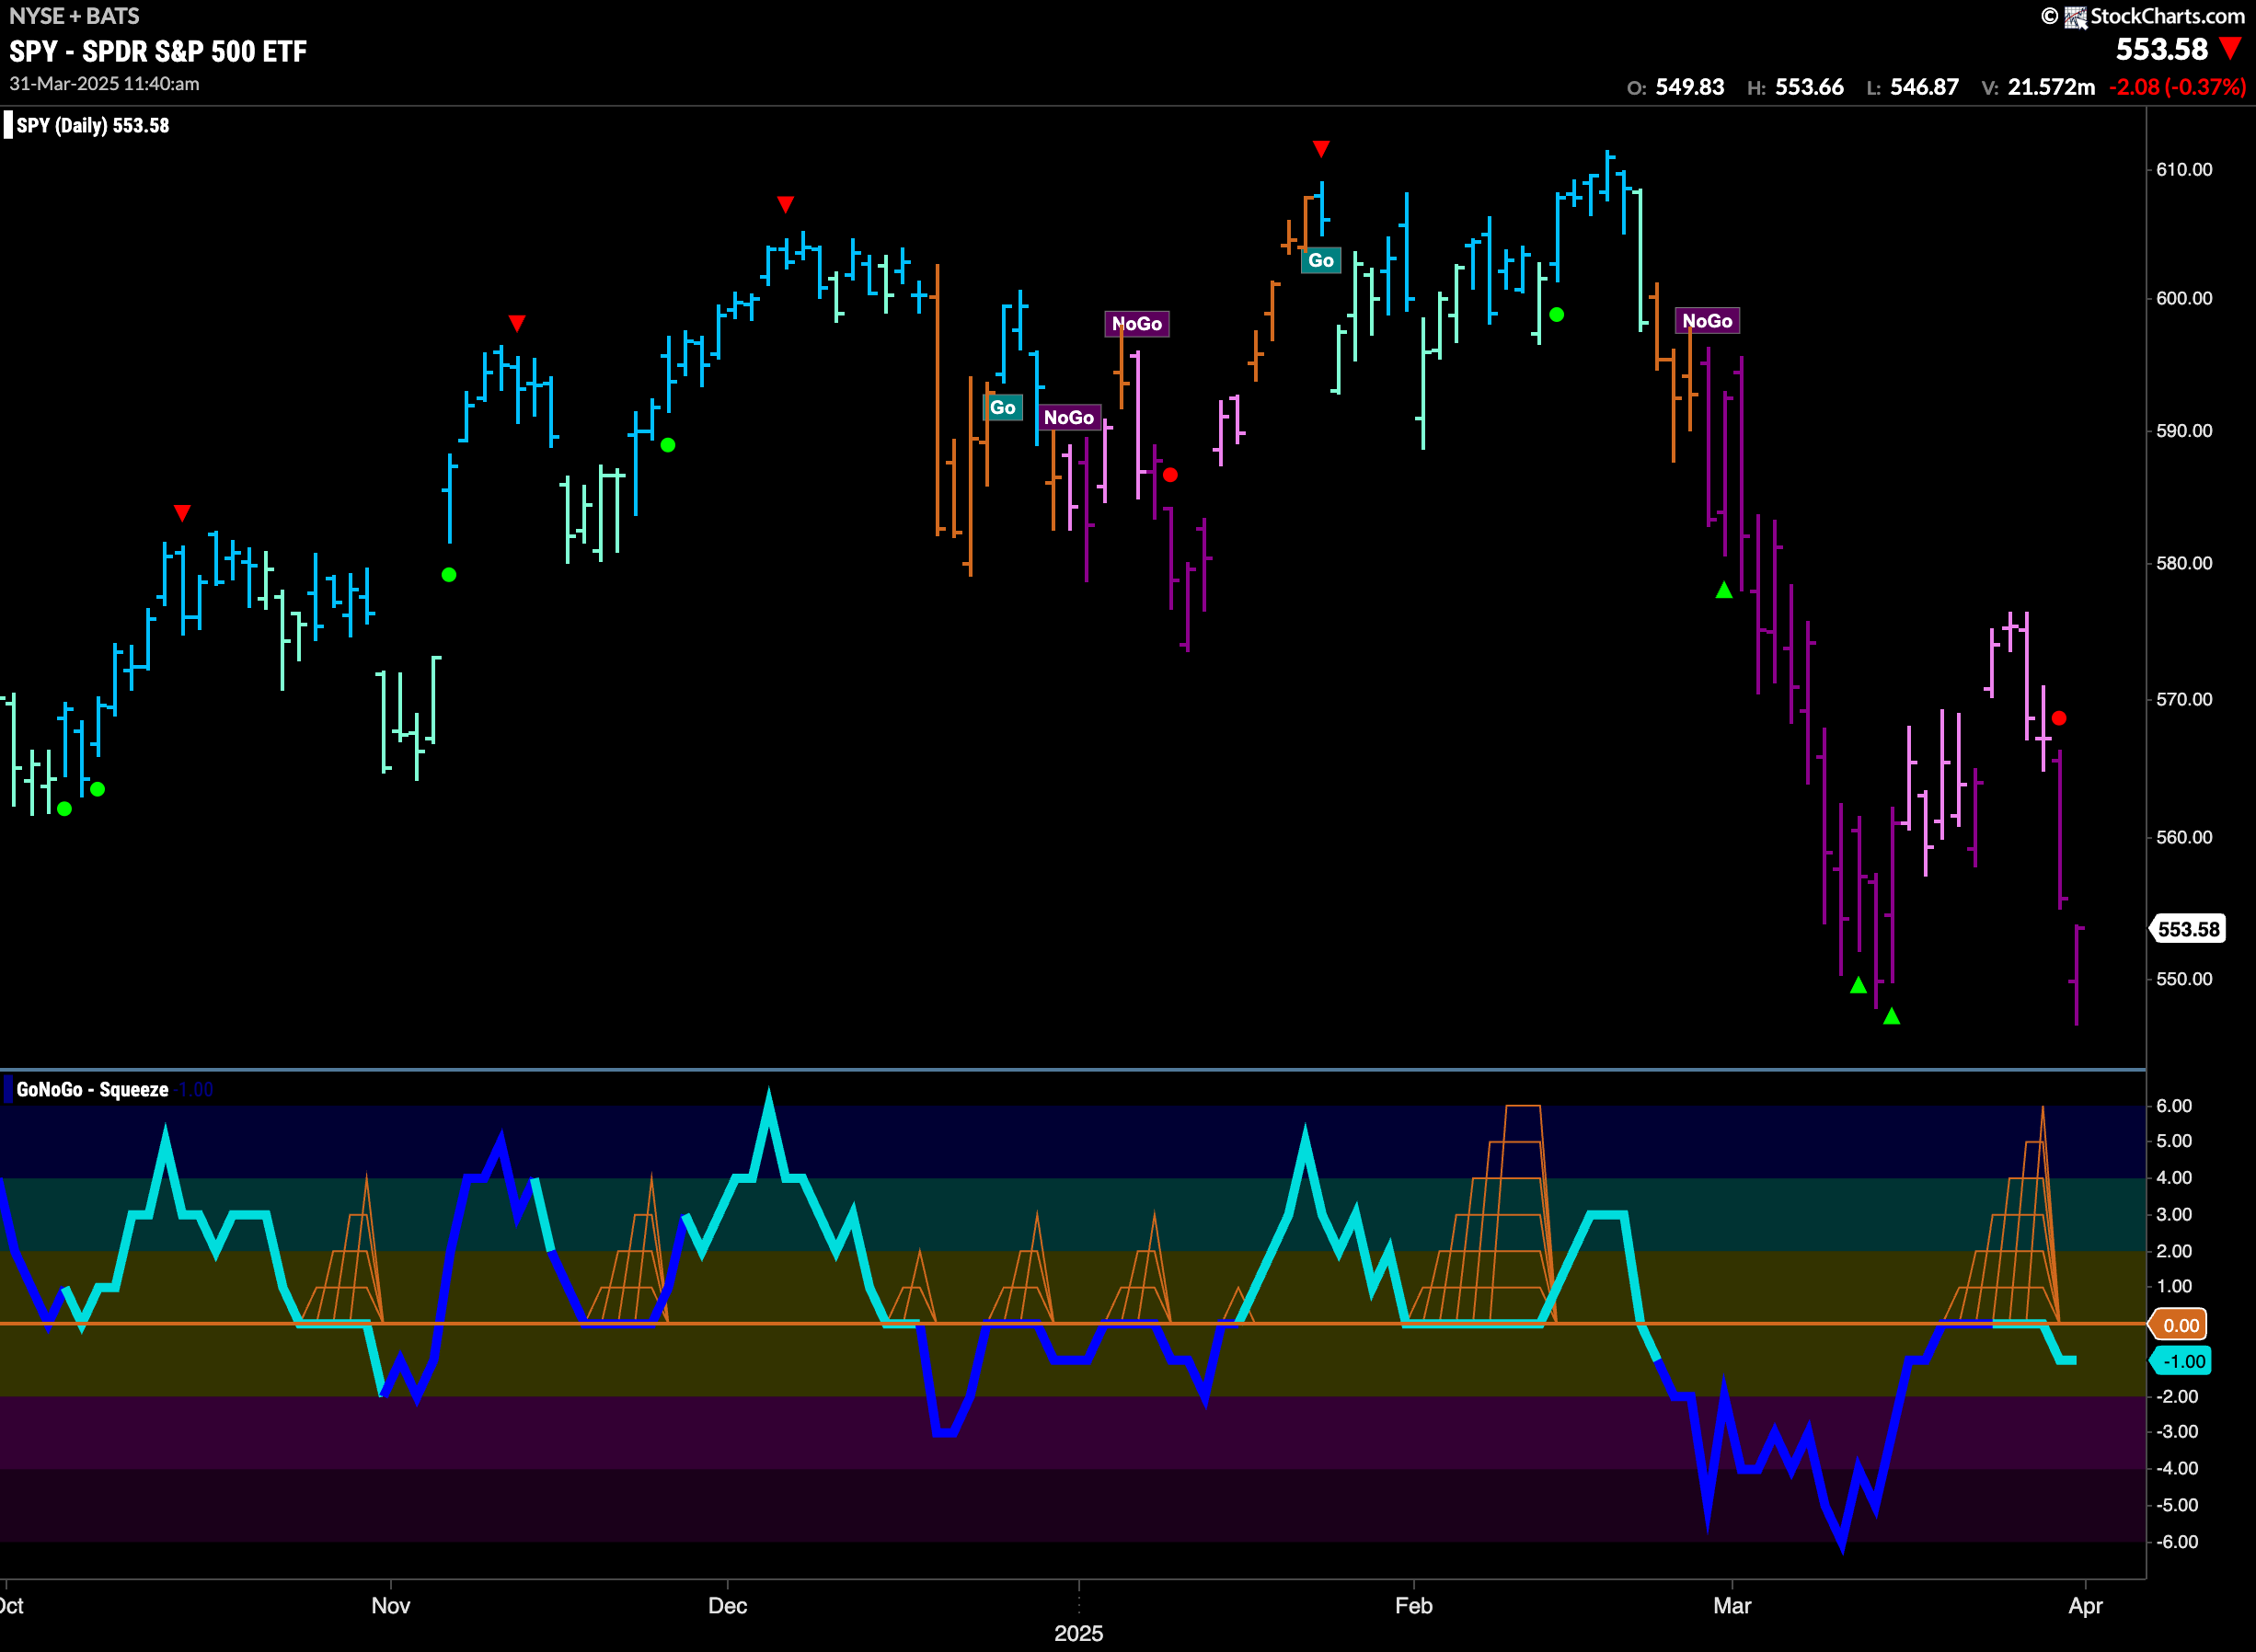Click the 600.00 price axis label
This screenshot has height=1652, width=2256.
(2184, 298)
